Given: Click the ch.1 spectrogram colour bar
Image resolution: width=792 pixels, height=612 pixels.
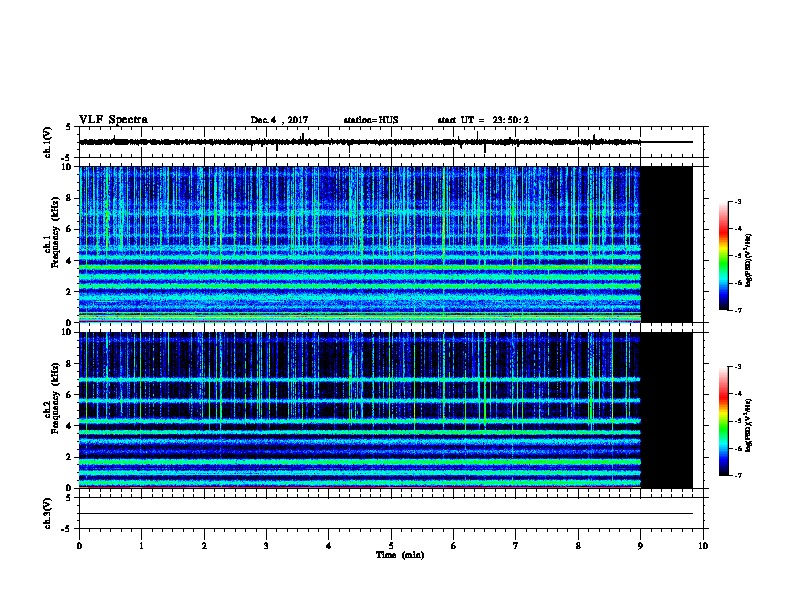Looking at the screenshot, I should pyautogui.click(x=723, y=256).
